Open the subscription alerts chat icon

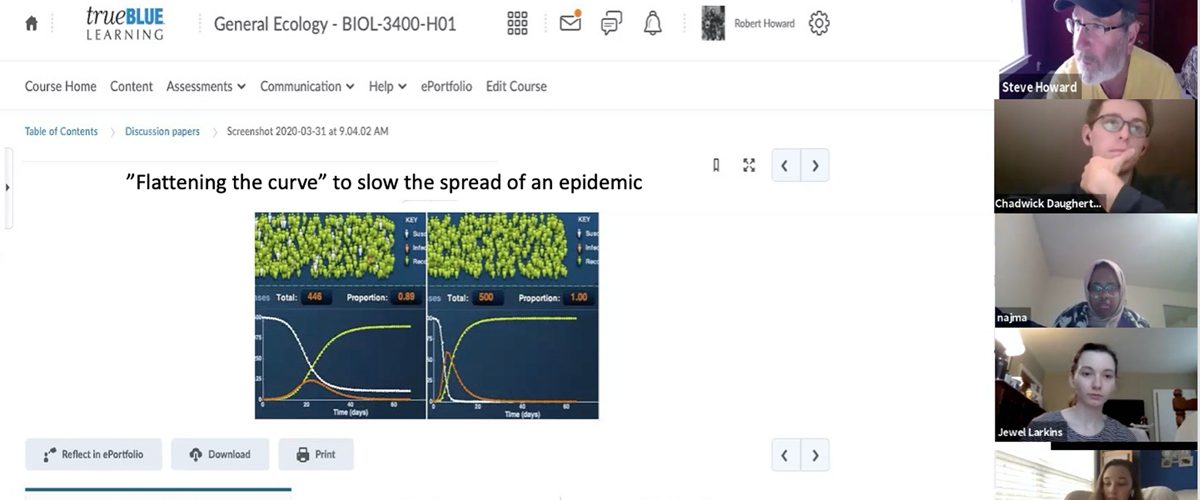[x=611, y=23]
